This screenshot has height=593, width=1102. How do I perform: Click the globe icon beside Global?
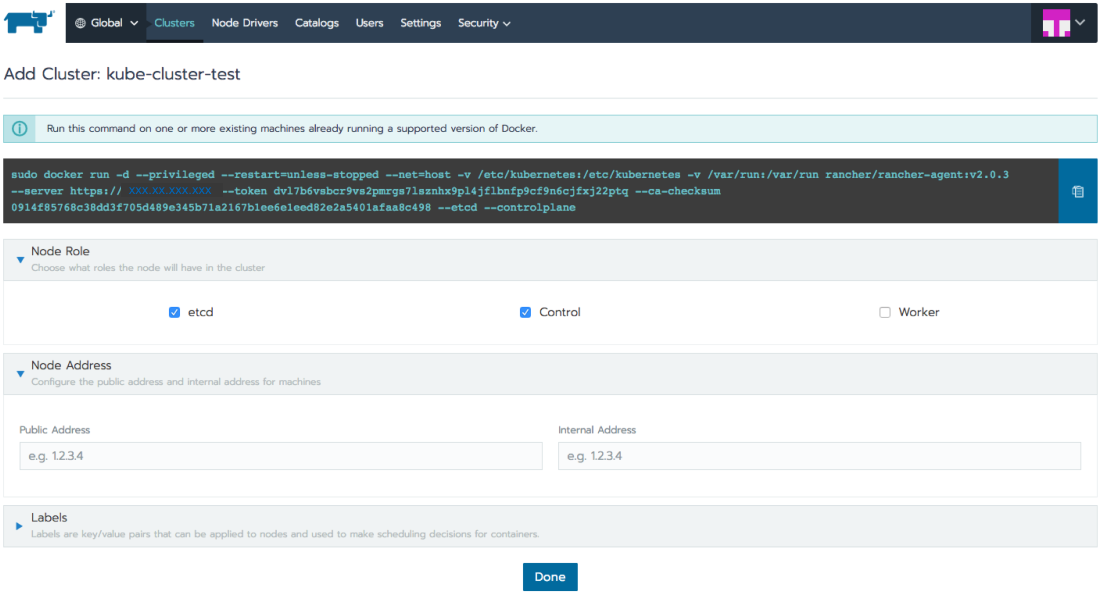pyautogui.click(x=80, y=23)
